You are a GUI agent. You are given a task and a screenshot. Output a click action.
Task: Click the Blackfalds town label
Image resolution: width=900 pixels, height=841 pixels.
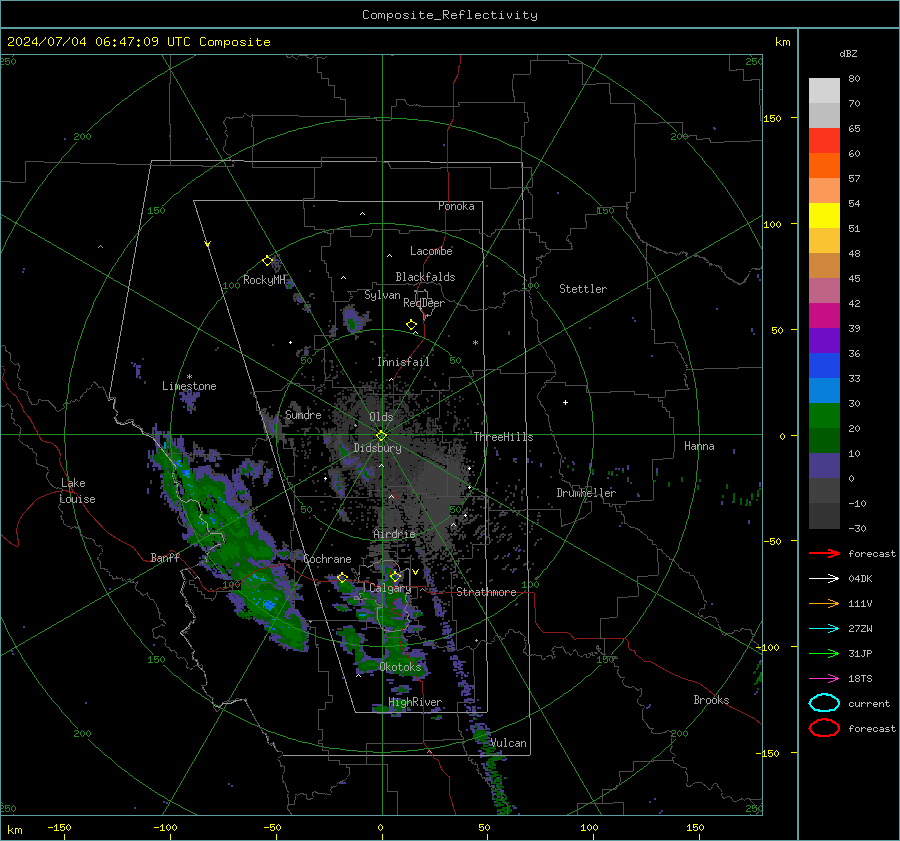pos(425,277)
